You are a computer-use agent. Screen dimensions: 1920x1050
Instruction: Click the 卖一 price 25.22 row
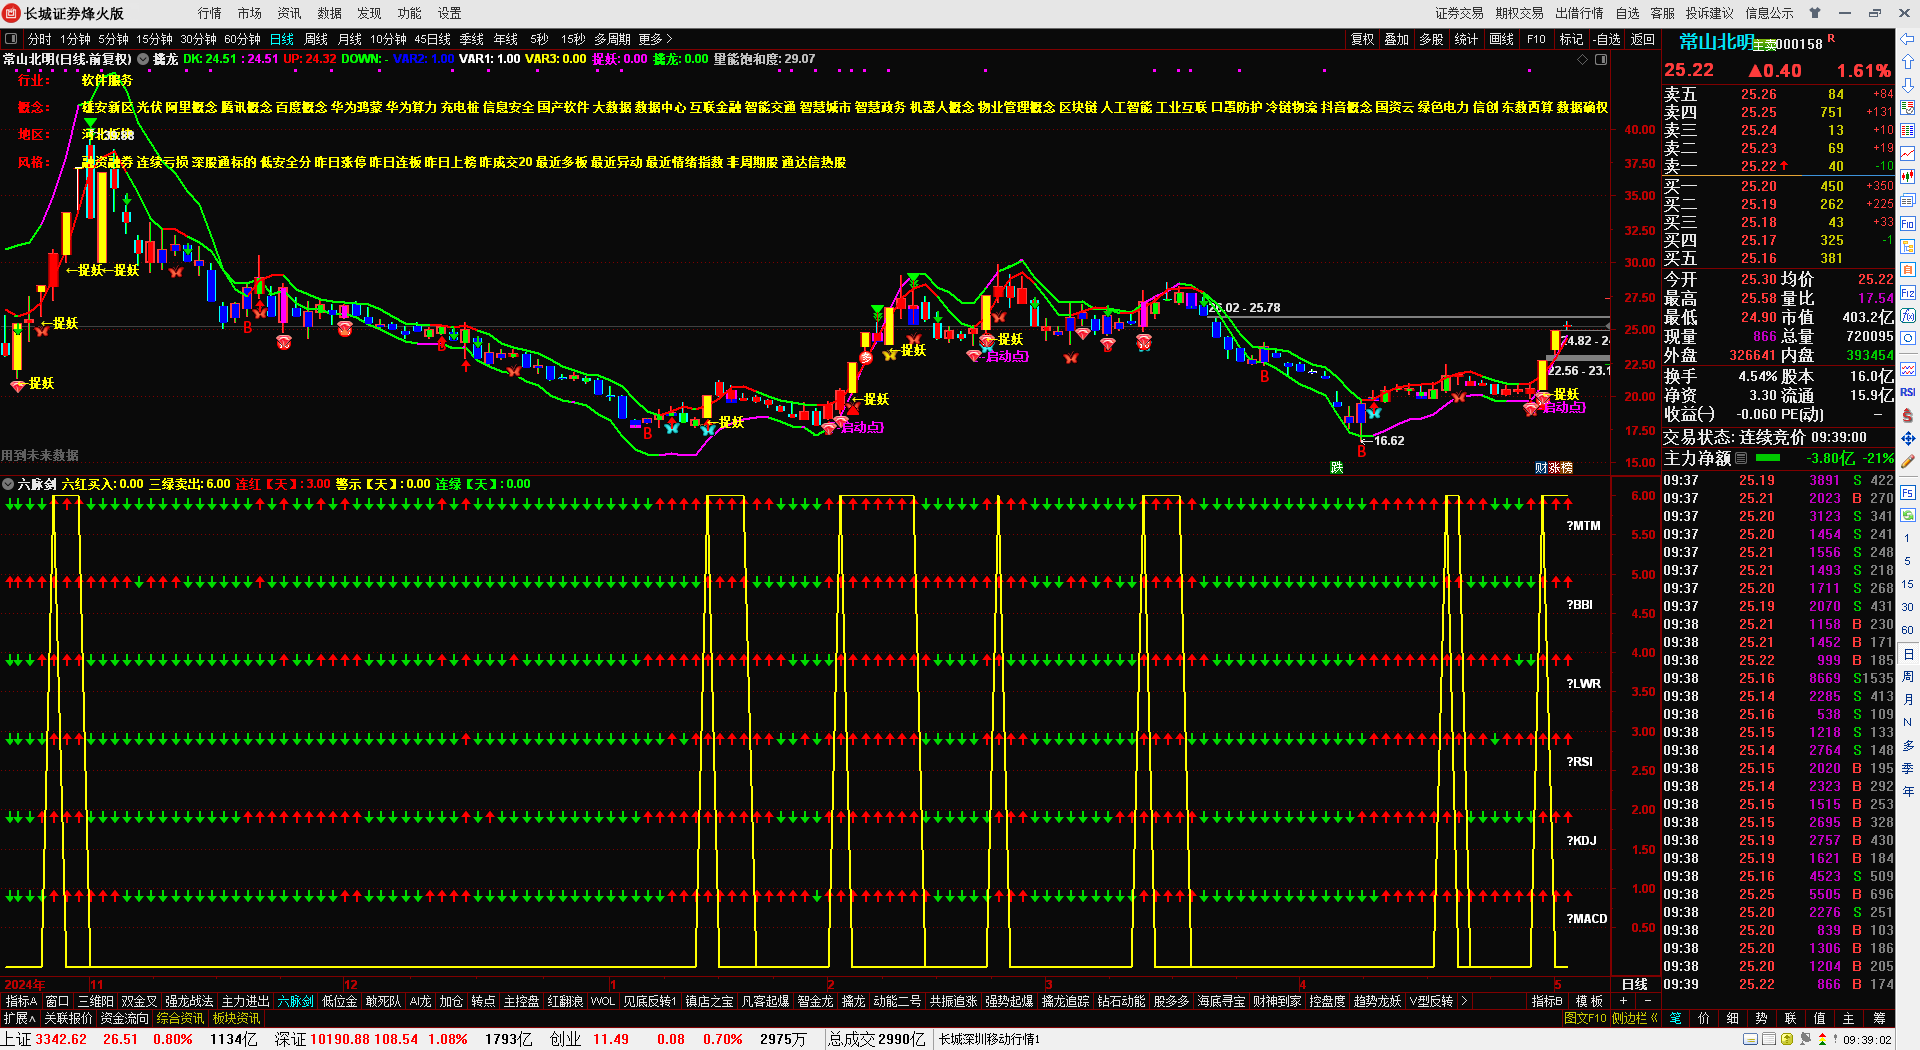[x=1777, y=166]
